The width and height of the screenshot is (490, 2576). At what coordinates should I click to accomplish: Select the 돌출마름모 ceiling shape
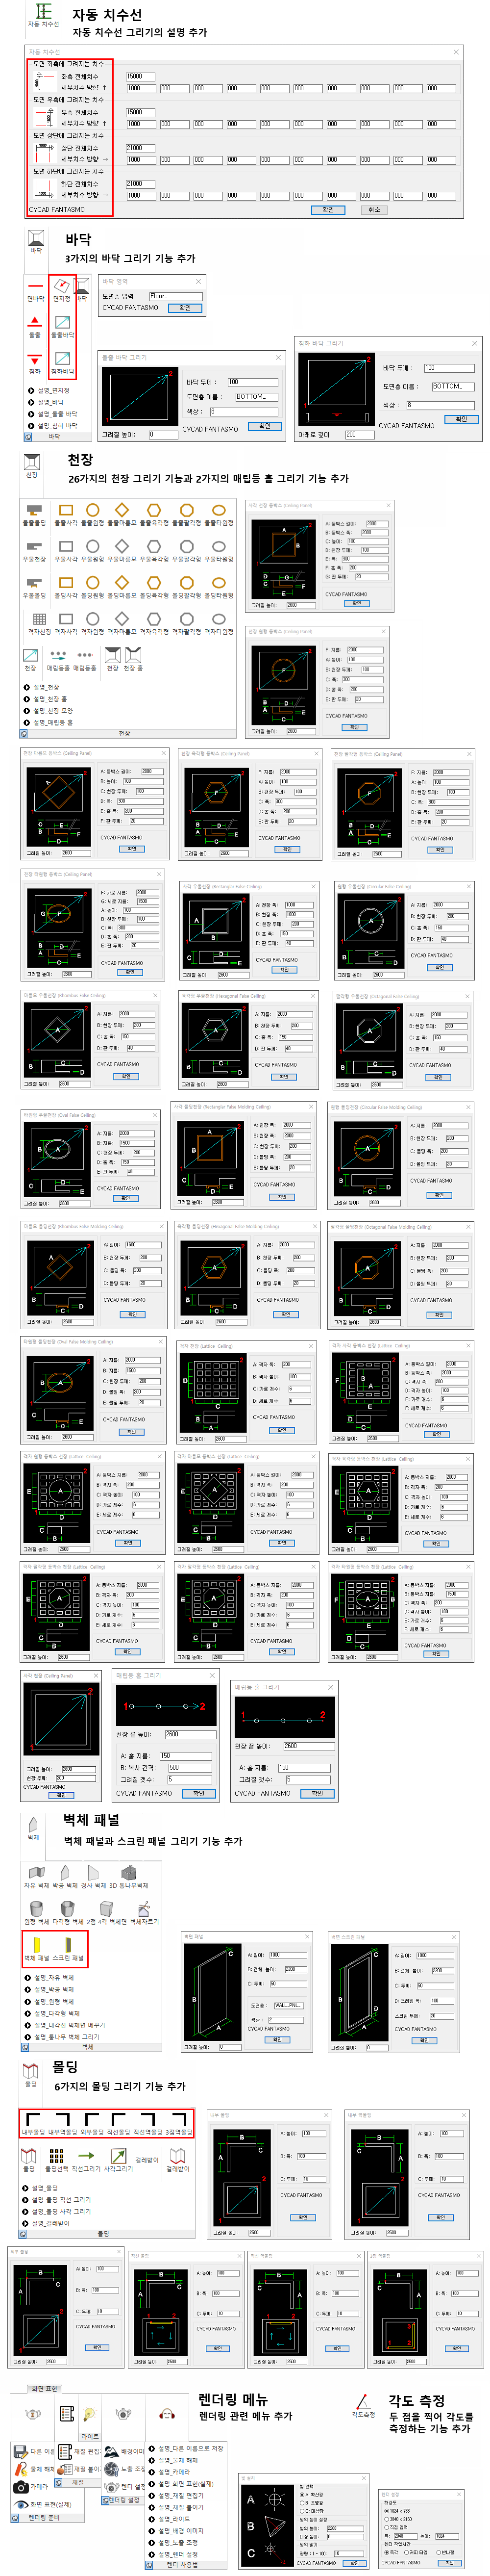pos(122,515)
